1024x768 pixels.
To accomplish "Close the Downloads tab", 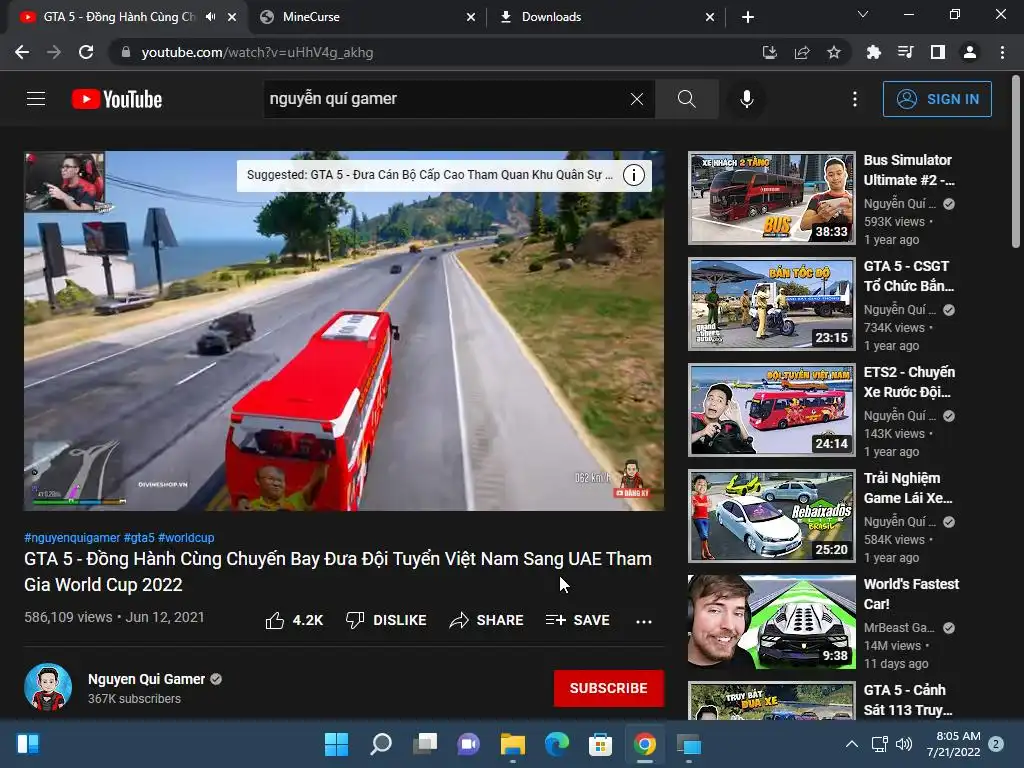I will (x=710, y=17).
